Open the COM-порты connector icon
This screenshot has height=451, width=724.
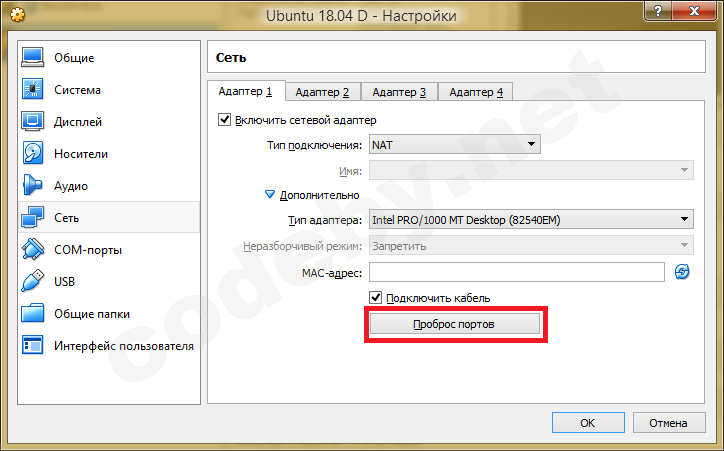click(x=32, y=249)
